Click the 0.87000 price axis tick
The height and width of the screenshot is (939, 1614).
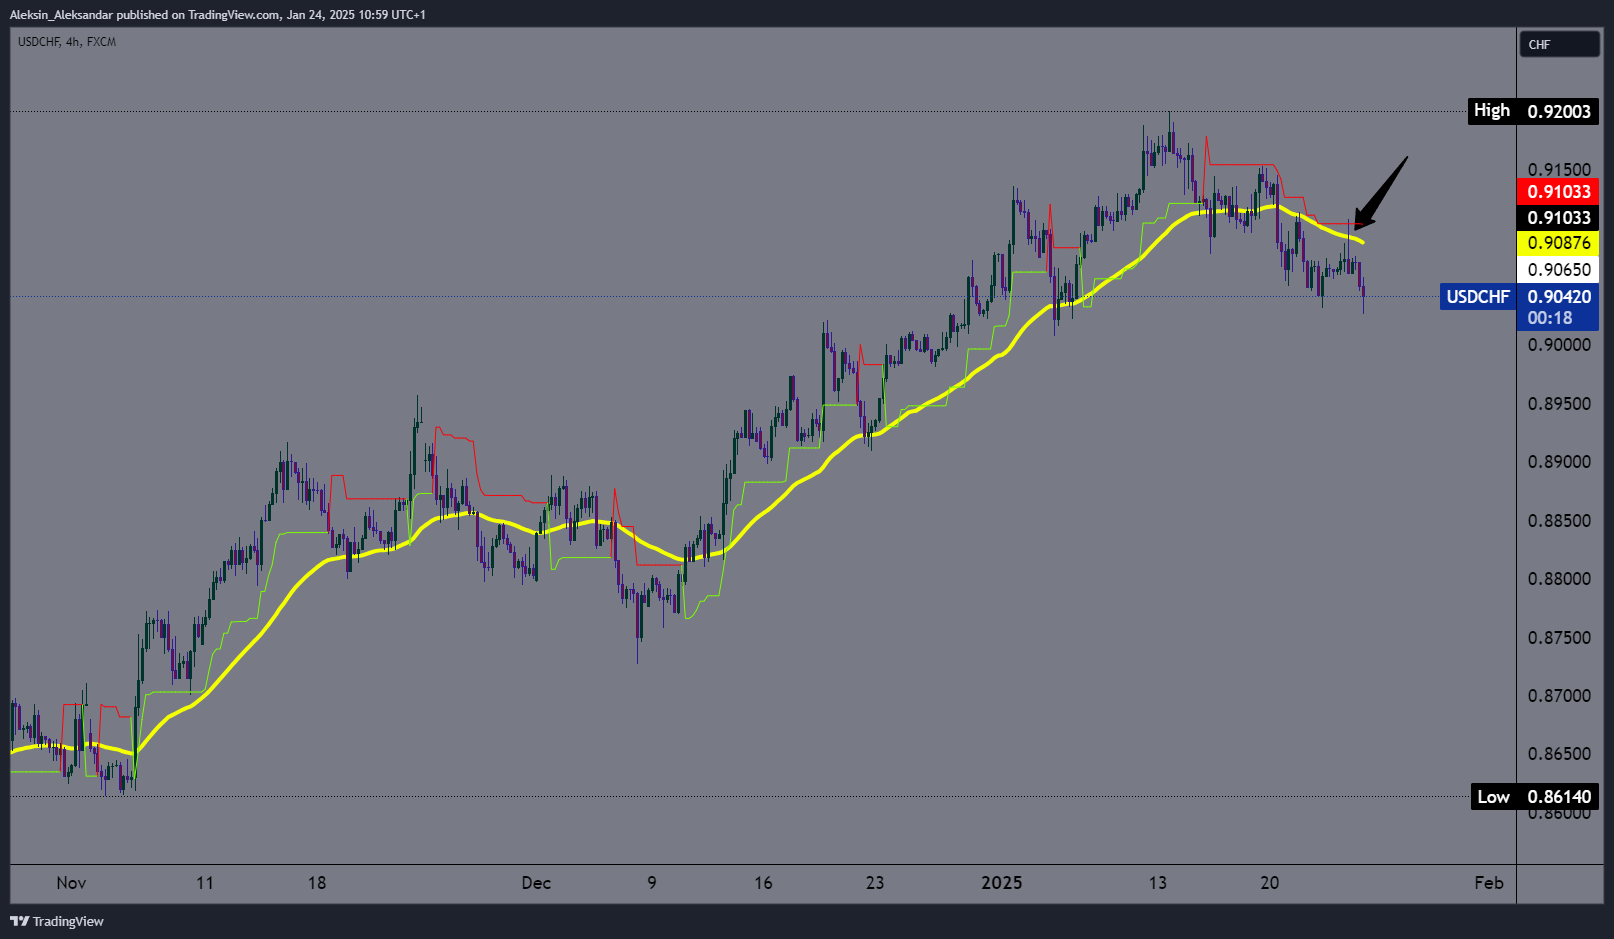pos(1558,696)
